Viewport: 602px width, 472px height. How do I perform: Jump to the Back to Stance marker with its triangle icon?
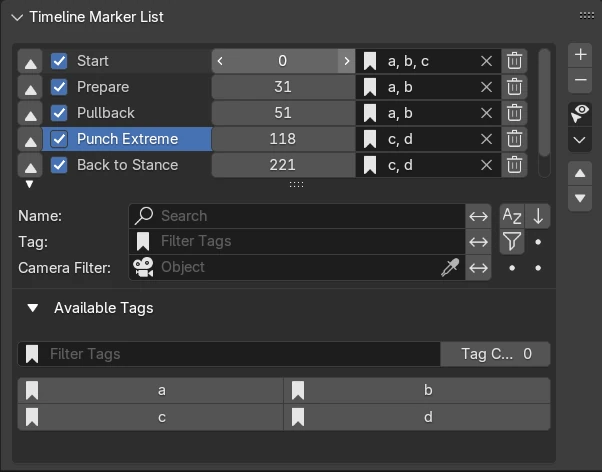tap(30, 166)
